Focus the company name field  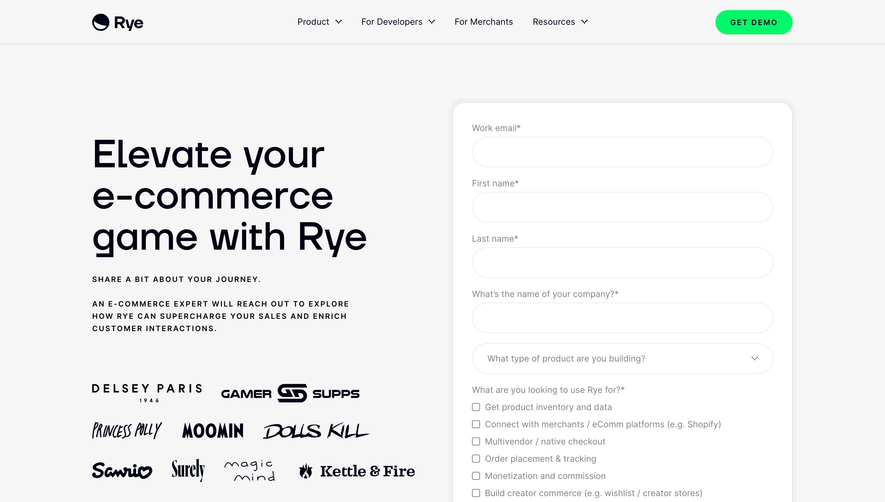(x=622, y=318)
